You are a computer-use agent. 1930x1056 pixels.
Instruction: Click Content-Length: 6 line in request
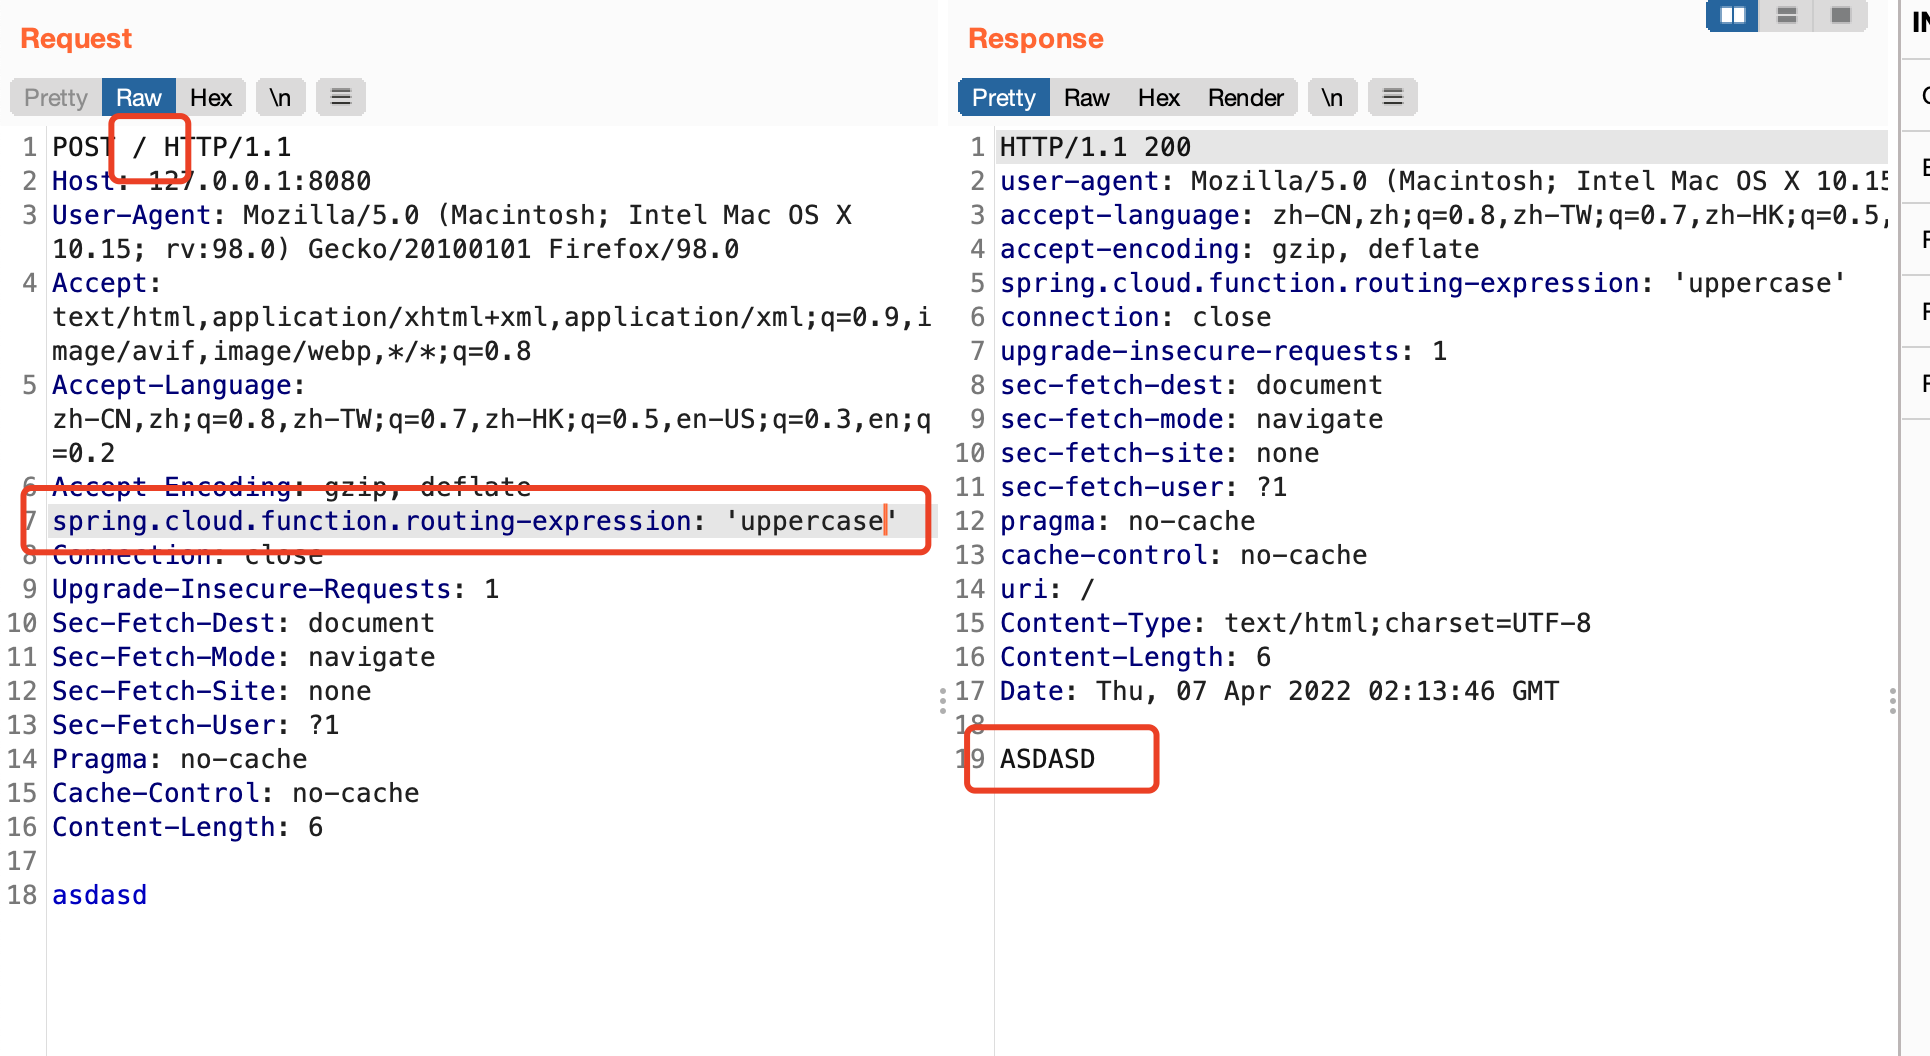pos(188,827)
